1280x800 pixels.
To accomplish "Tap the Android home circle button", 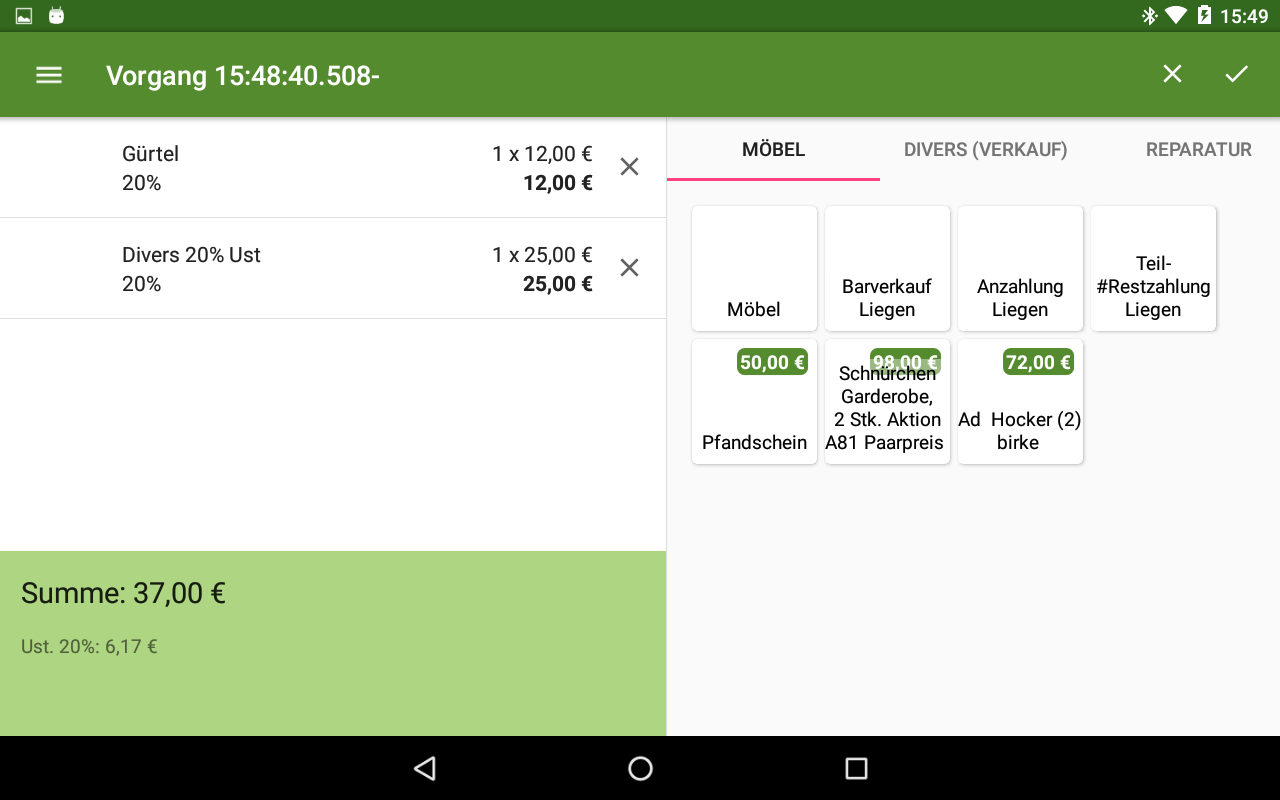I will click(x=640, y=768).
